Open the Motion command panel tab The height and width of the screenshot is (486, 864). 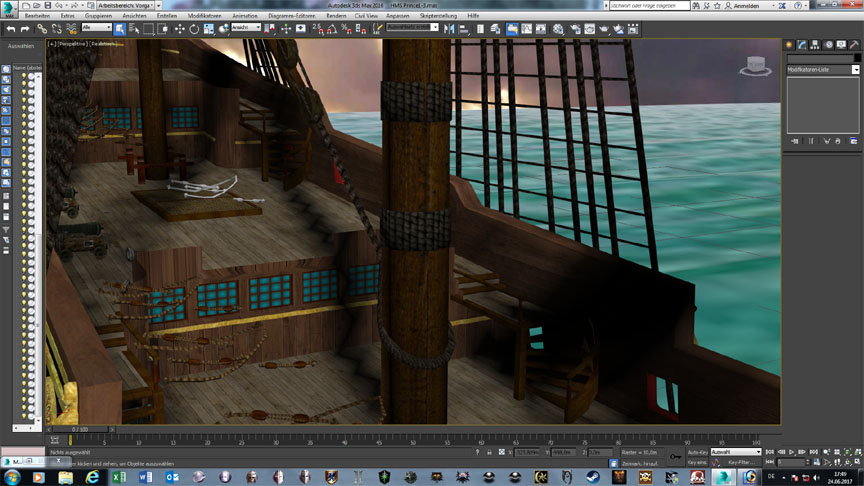(x=828, y=45)
